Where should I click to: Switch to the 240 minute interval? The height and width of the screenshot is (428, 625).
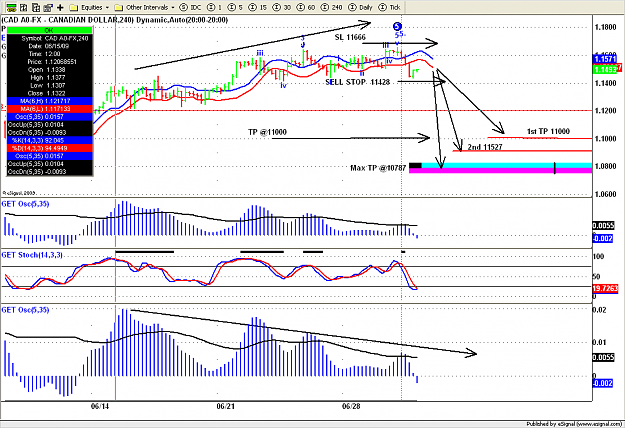click(x=332, y=7)
